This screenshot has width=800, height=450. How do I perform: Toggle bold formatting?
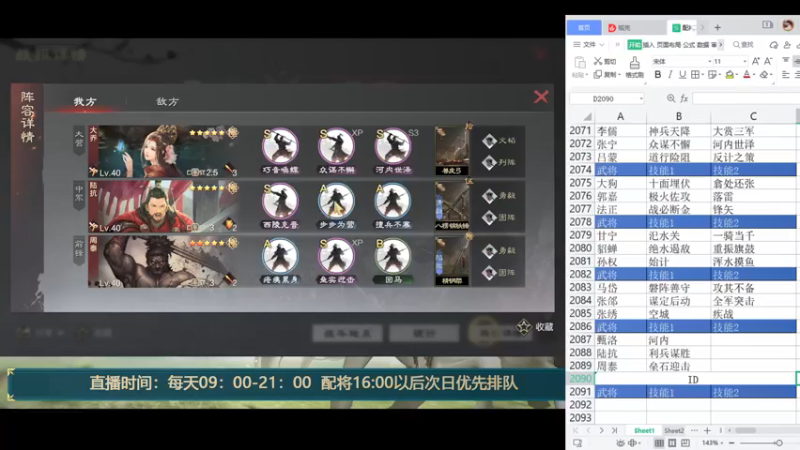pyautogui.click(x=658, y=75)
